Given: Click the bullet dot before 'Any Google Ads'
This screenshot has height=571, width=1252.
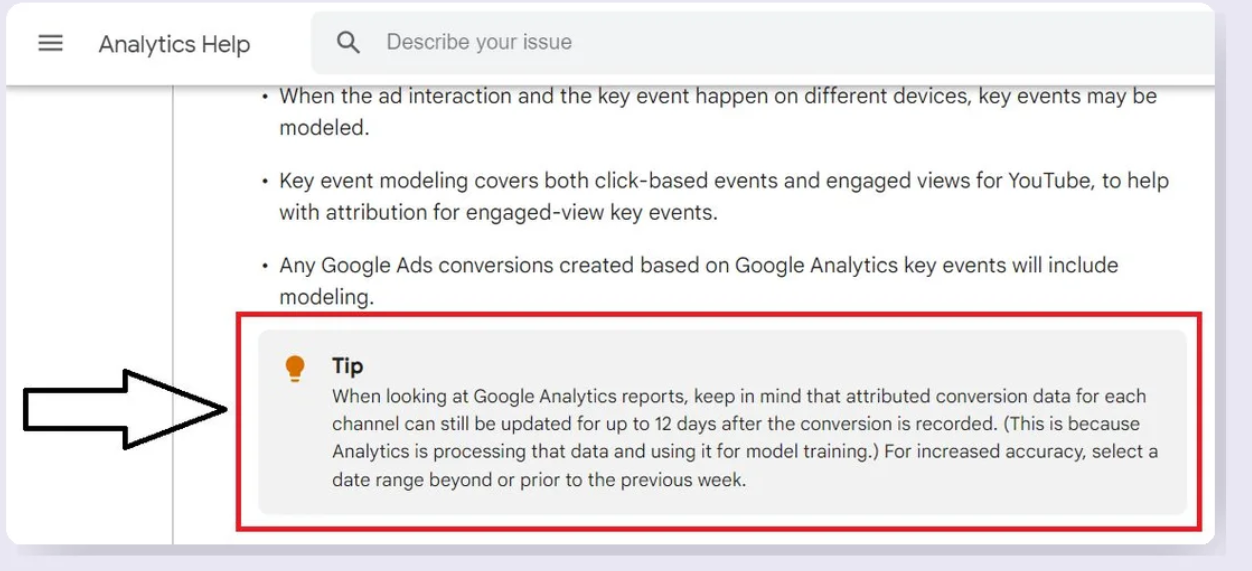Looking at the screenshot, I should point(265,267).
